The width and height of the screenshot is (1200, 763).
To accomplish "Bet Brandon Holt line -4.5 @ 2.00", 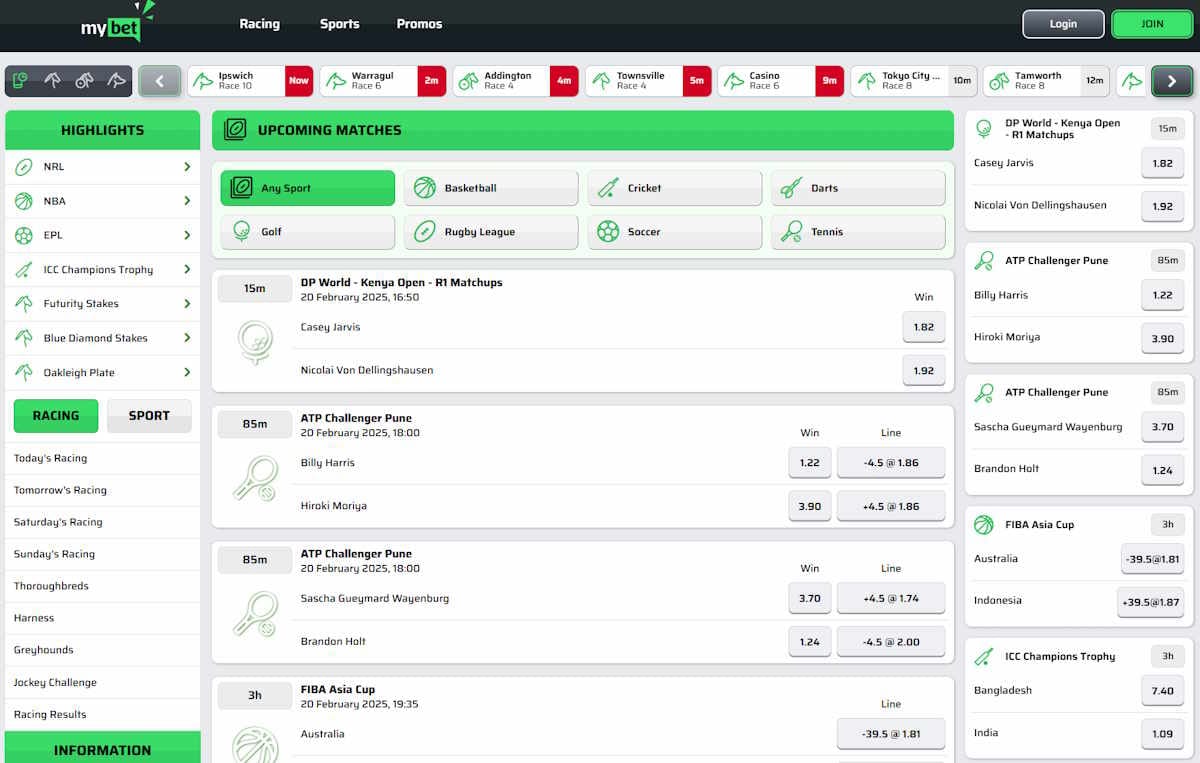I will click(891, 642).
